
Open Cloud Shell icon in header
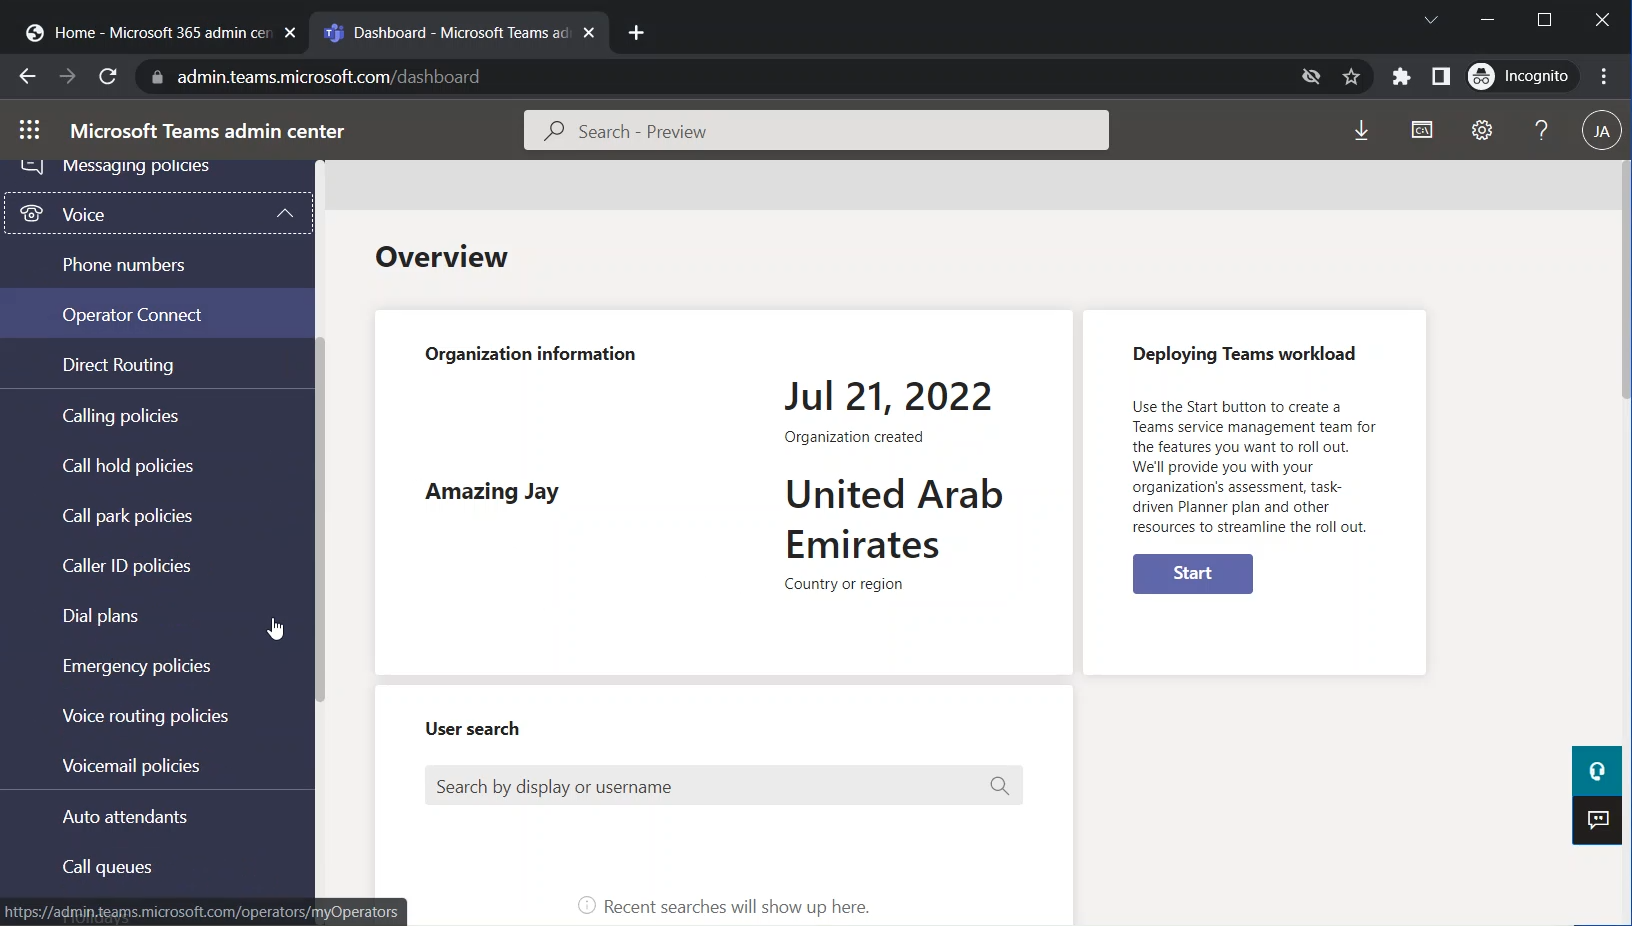1421,131
